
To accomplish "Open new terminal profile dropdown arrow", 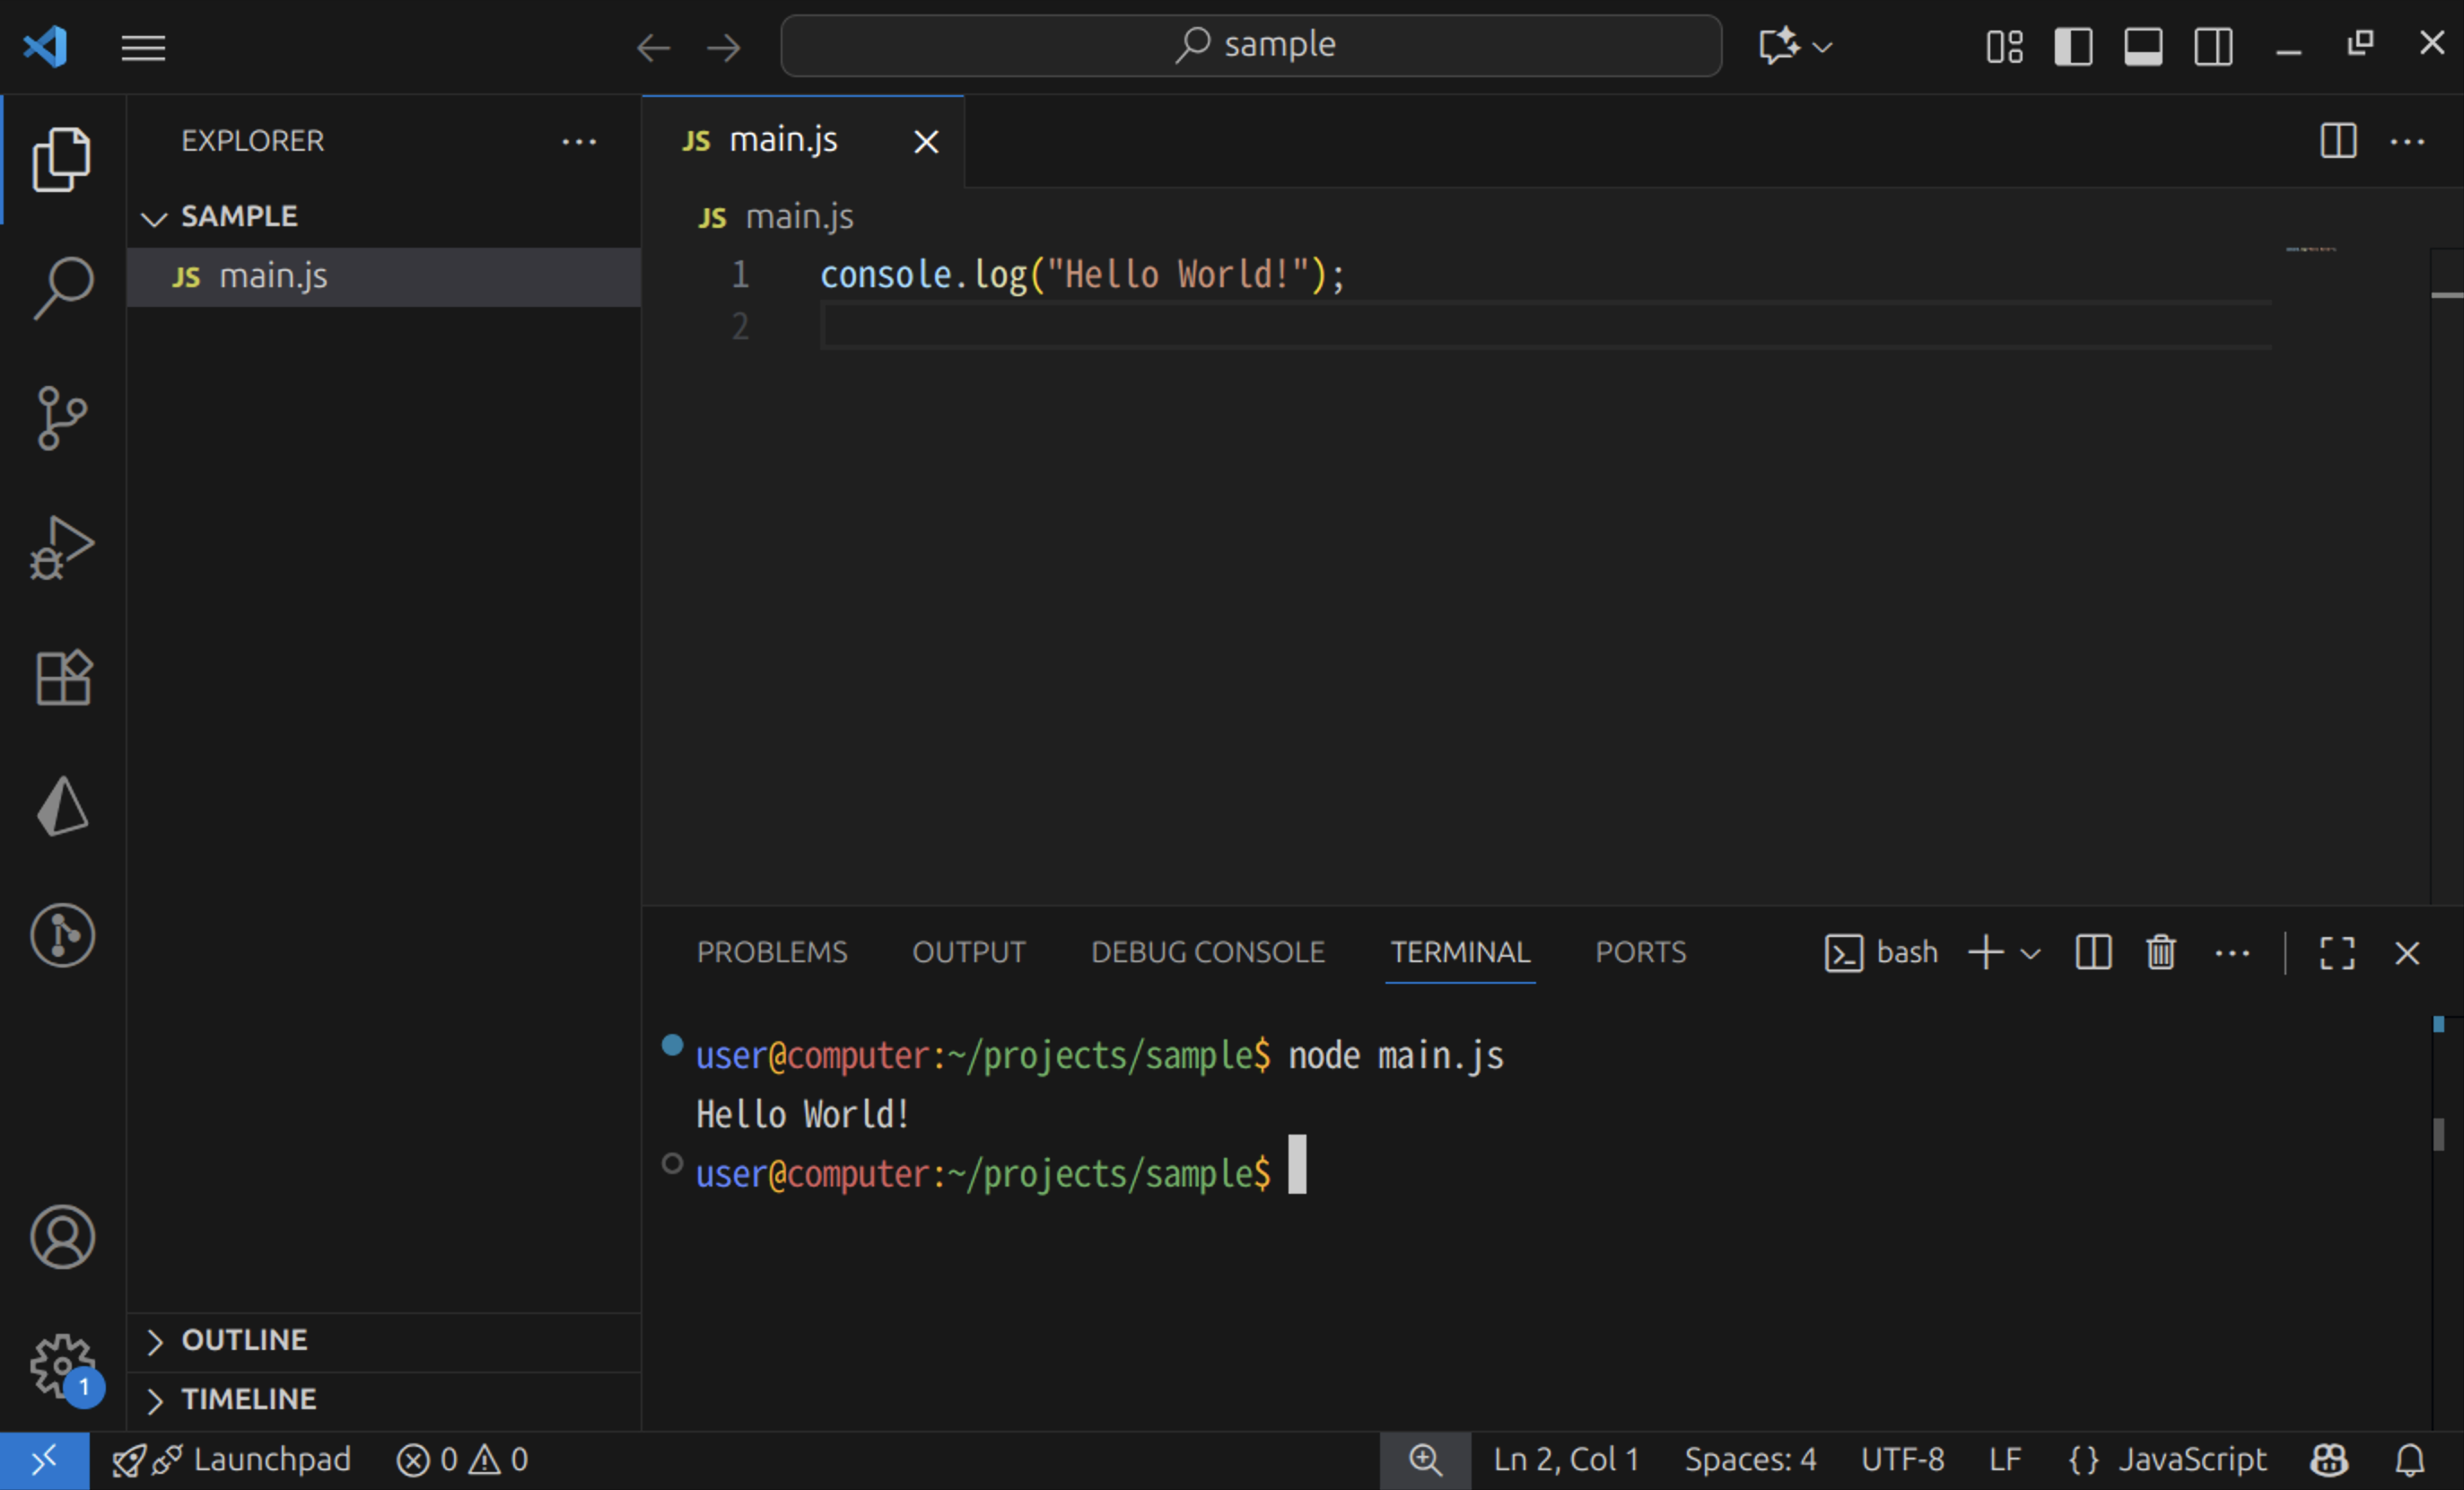I will 2030,953.
